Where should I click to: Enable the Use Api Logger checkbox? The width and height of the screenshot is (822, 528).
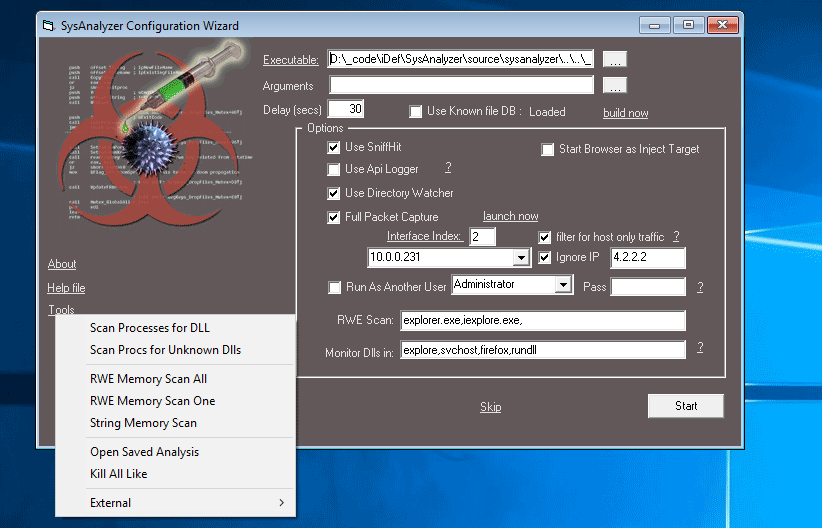[x=333, y=169]
